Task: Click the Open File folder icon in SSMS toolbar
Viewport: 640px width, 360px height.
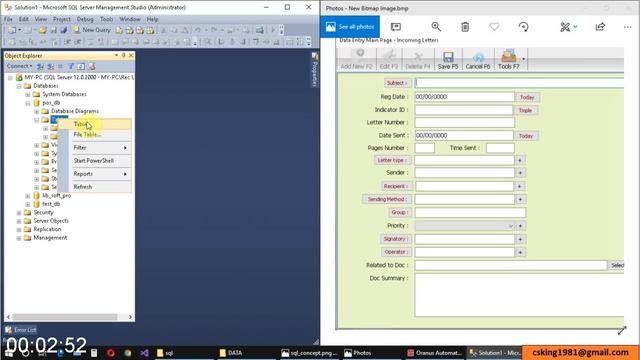Action: click(42, 30)
